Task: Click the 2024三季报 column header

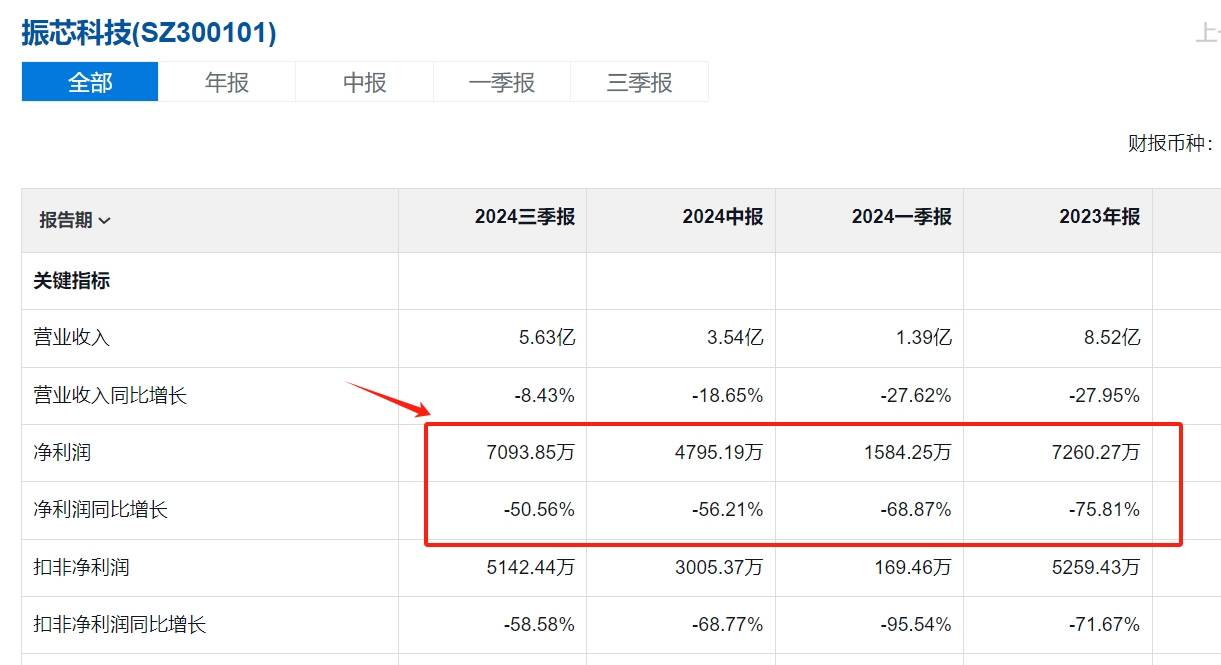Action: (x=525, y=217)
